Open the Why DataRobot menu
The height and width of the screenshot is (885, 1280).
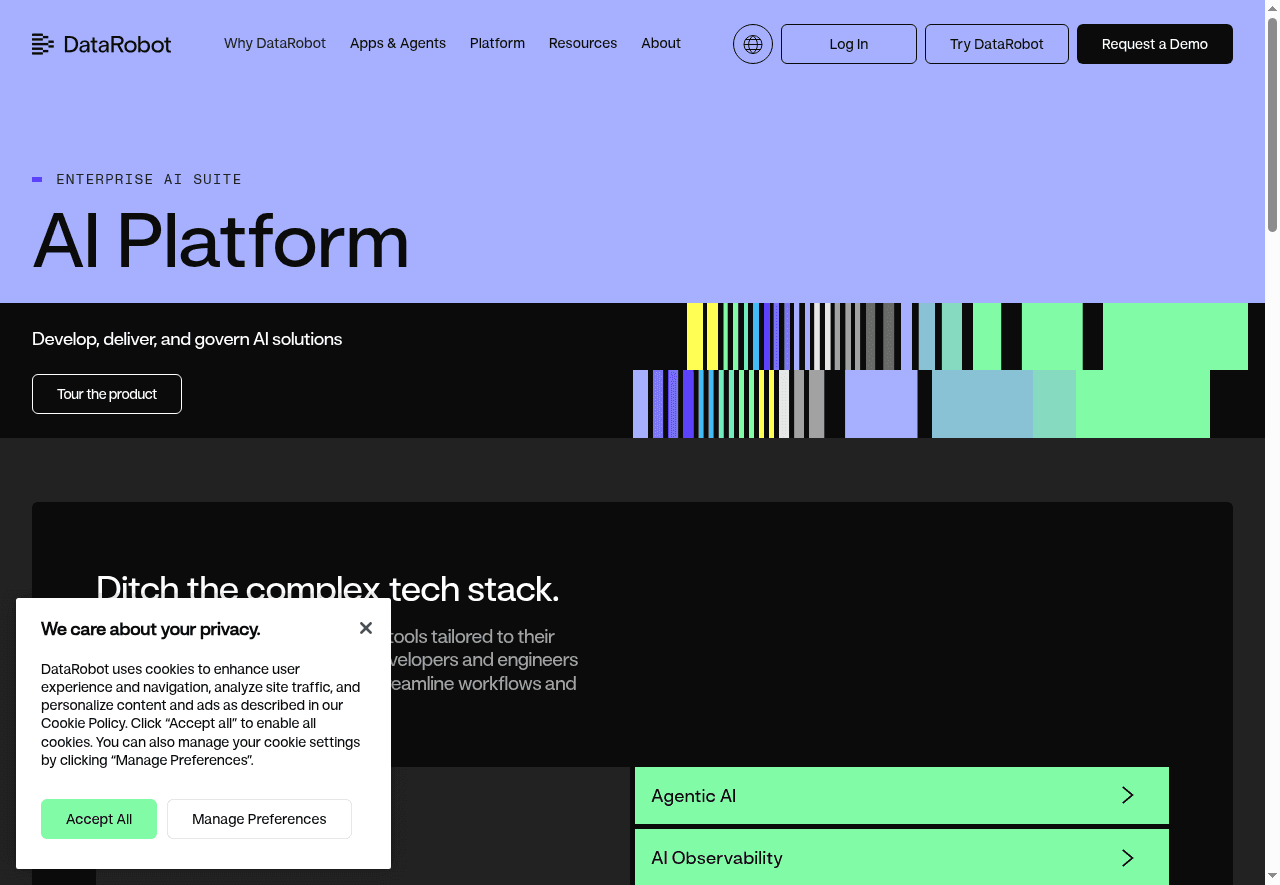[274, 43]
